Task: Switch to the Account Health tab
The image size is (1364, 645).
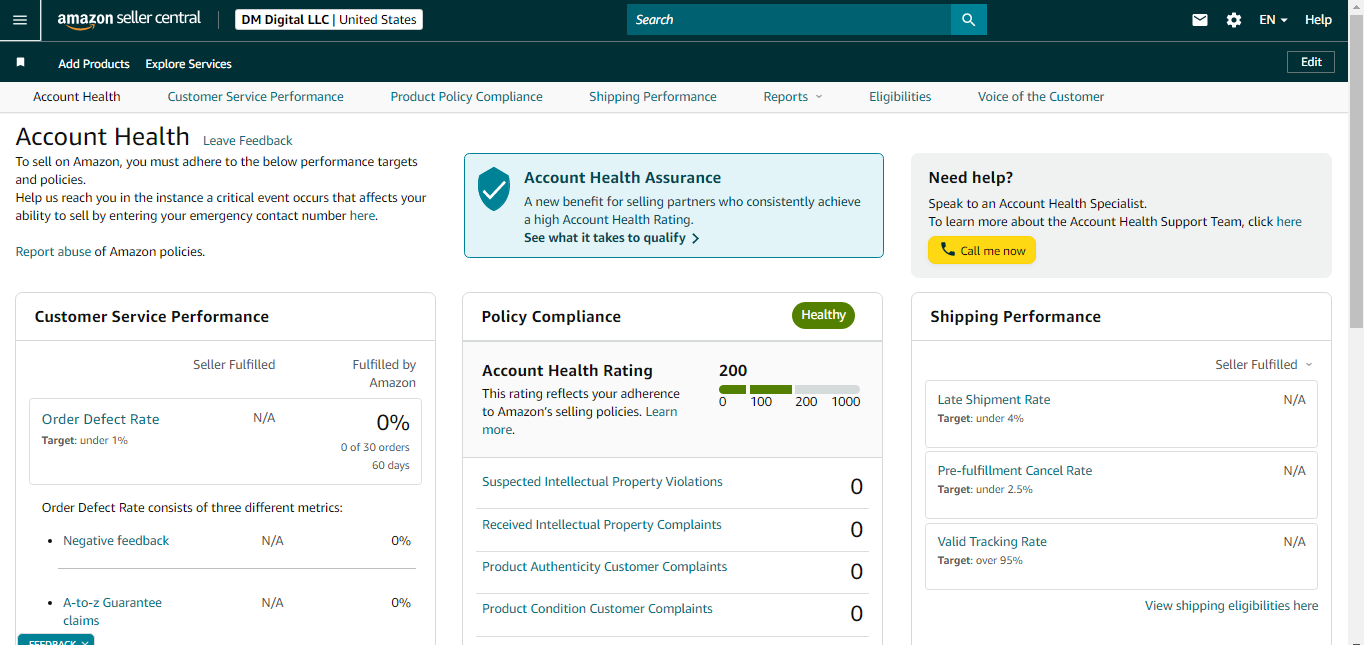Action: [77, 97]
